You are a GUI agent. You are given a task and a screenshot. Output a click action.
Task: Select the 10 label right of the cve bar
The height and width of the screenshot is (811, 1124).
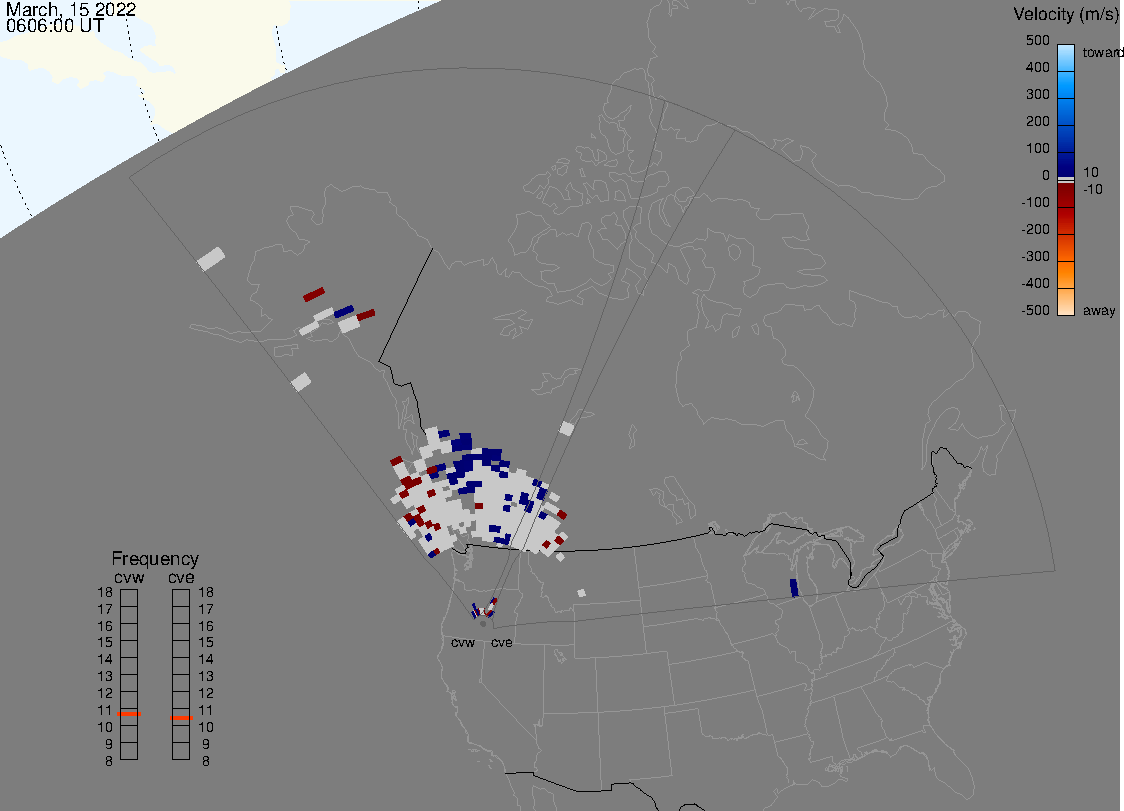(x=206, y=727)
